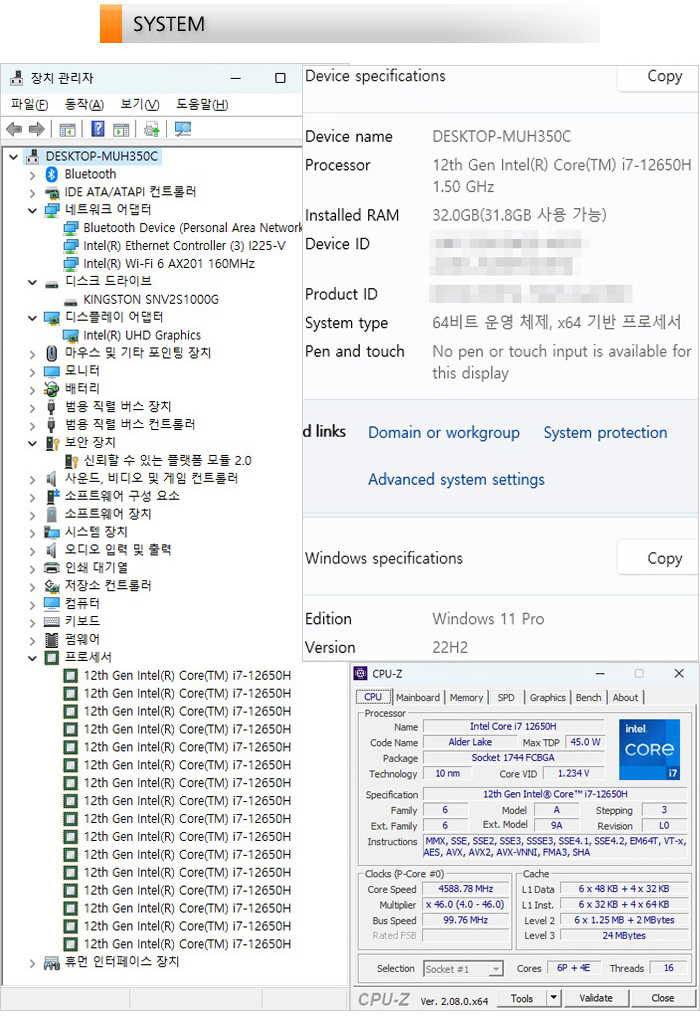Open the 보기(V) menu

point(139,104)
